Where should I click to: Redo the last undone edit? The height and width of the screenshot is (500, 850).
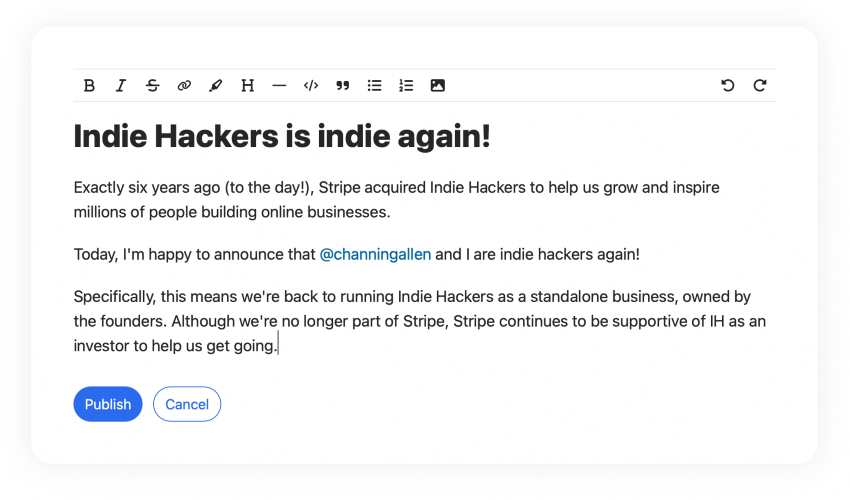pyautogui.click(x=760, y=86)
